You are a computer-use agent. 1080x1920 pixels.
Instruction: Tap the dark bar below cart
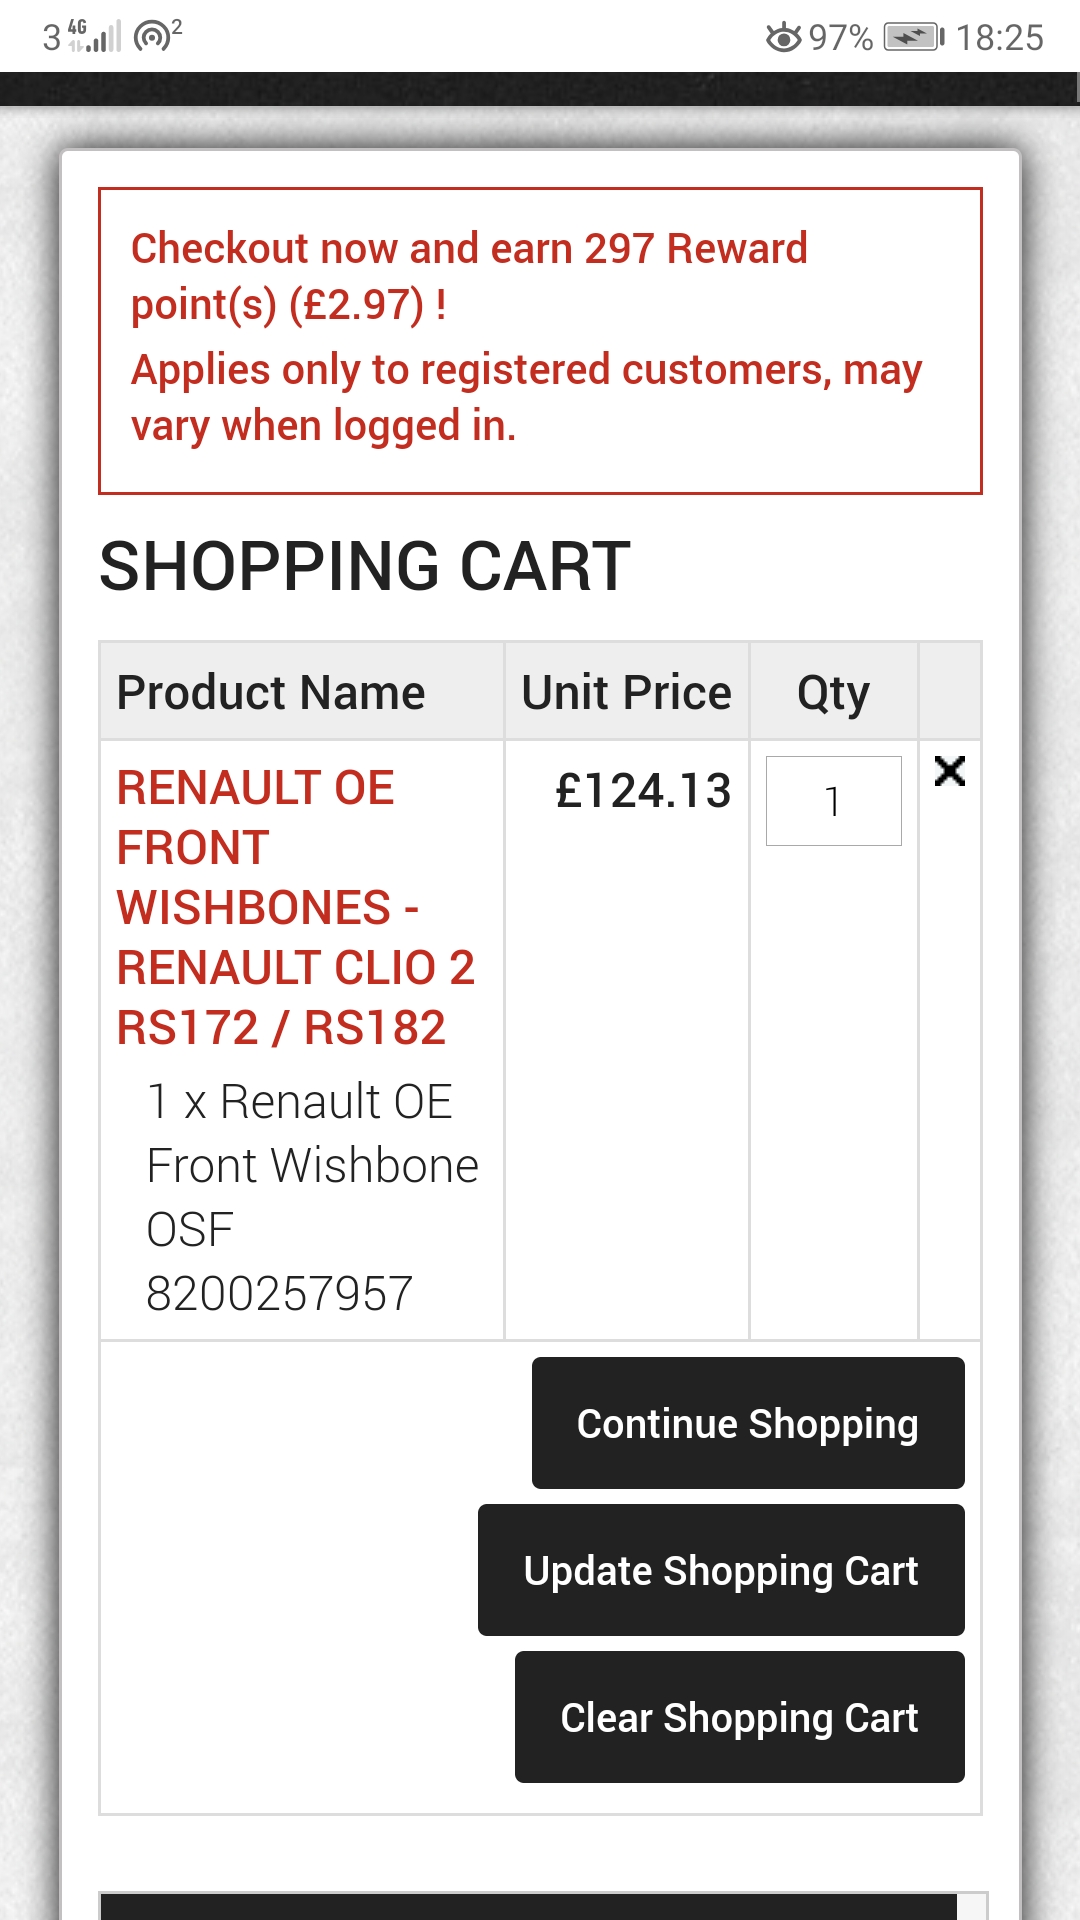[x=528, y=1906]
